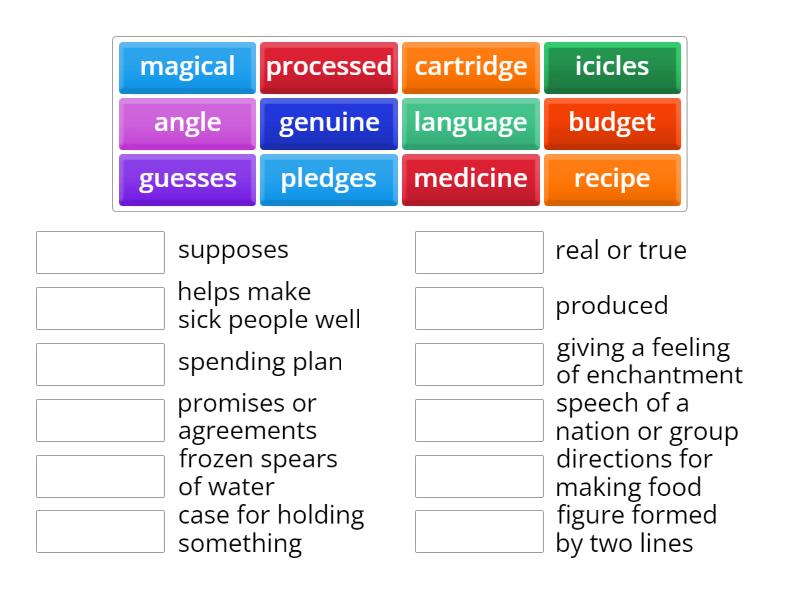Select the 'budget' word tile
Viewport: 800px width, 600px height.
click(612, 123)
